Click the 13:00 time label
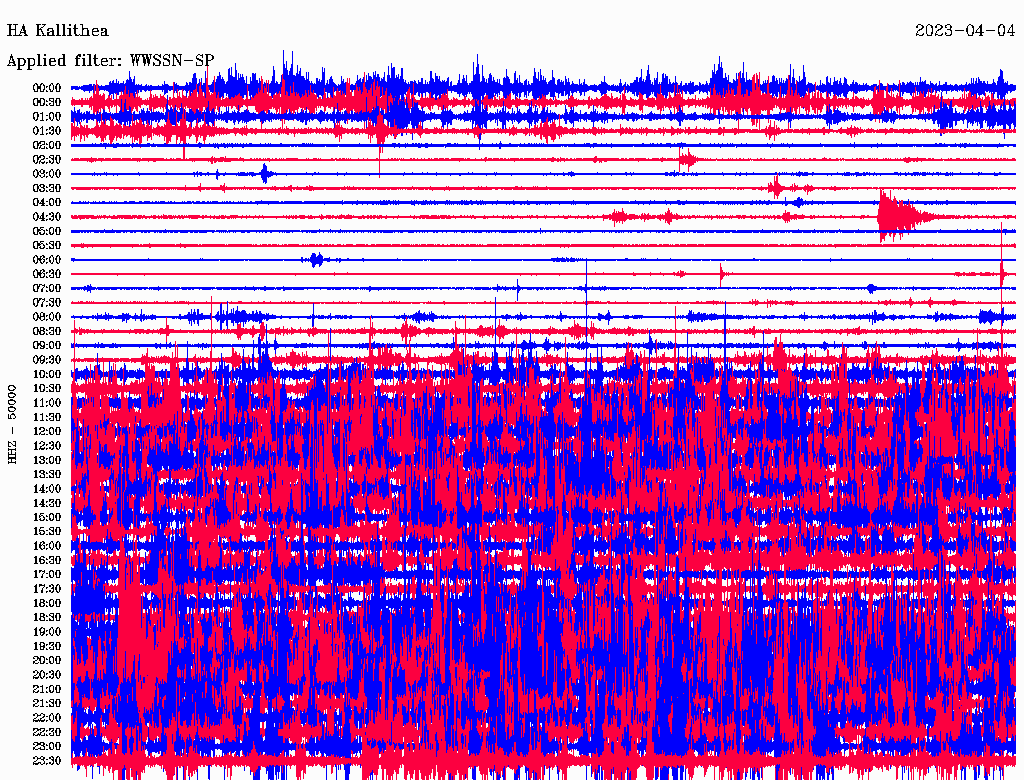Image resolution: width=1024 pixels, height=780 pixels. click(x=47, y=460)
